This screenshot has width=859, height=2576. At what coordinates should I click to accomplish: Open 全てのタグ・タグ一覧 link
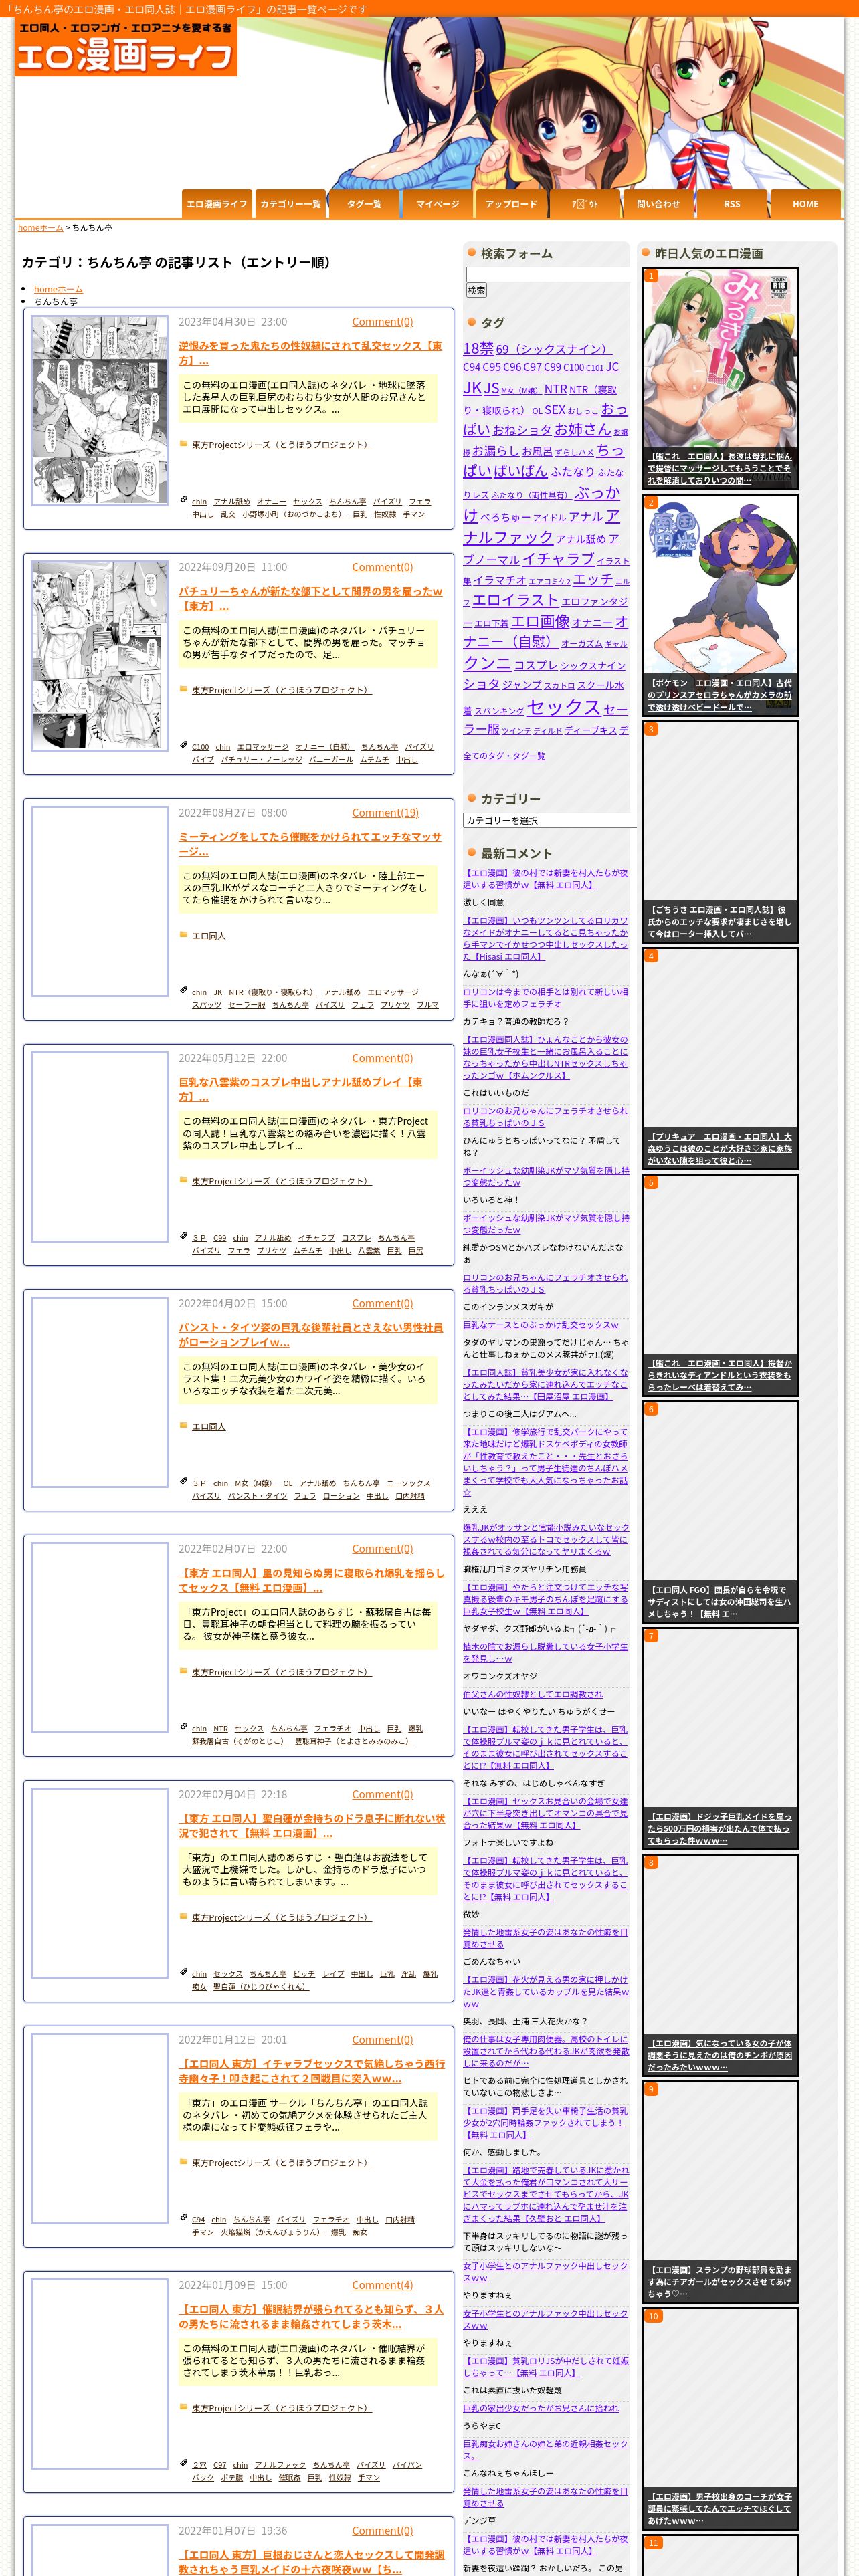pyautogui.click(x=504, y=756)
